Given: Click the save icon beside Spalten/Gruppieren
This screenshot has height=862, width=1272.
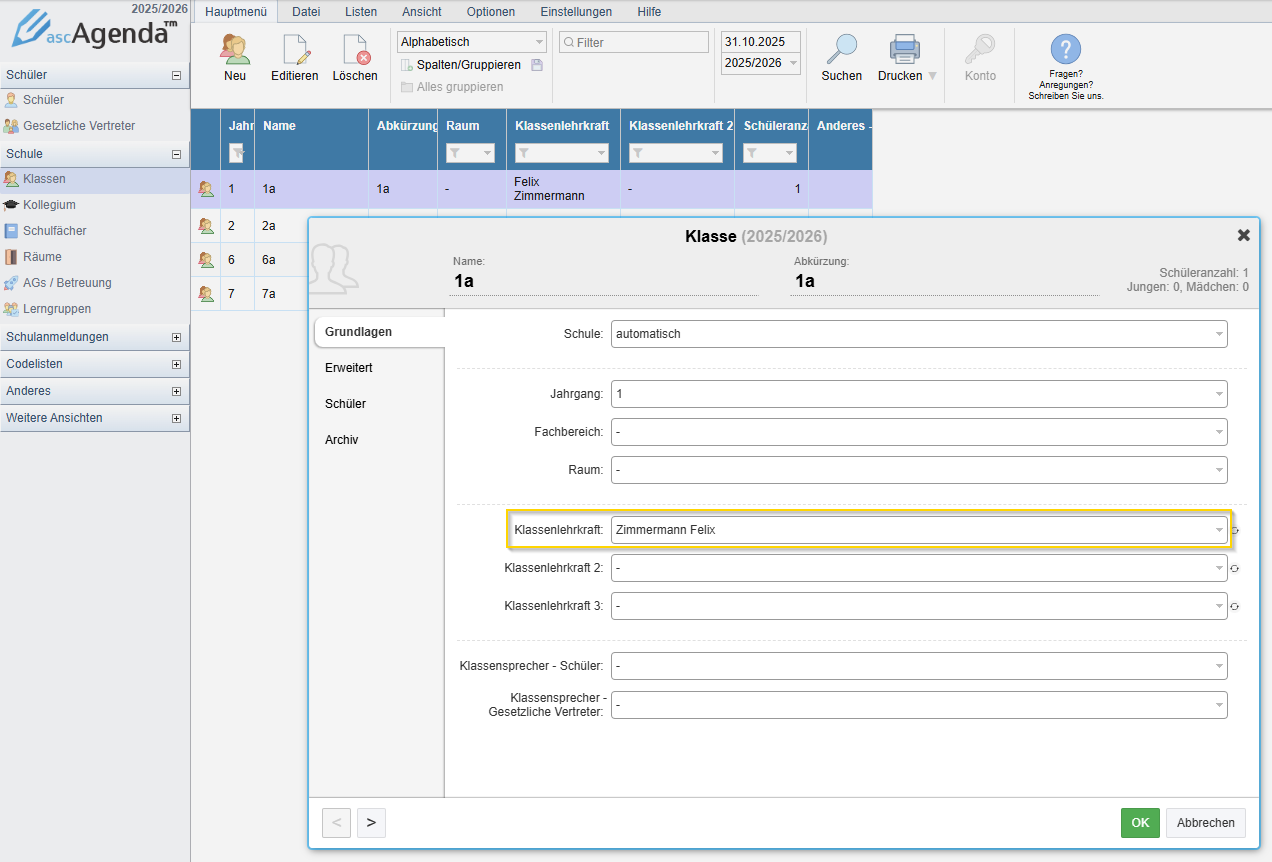Looking at the screenshot, I should [x=537, y=65].
